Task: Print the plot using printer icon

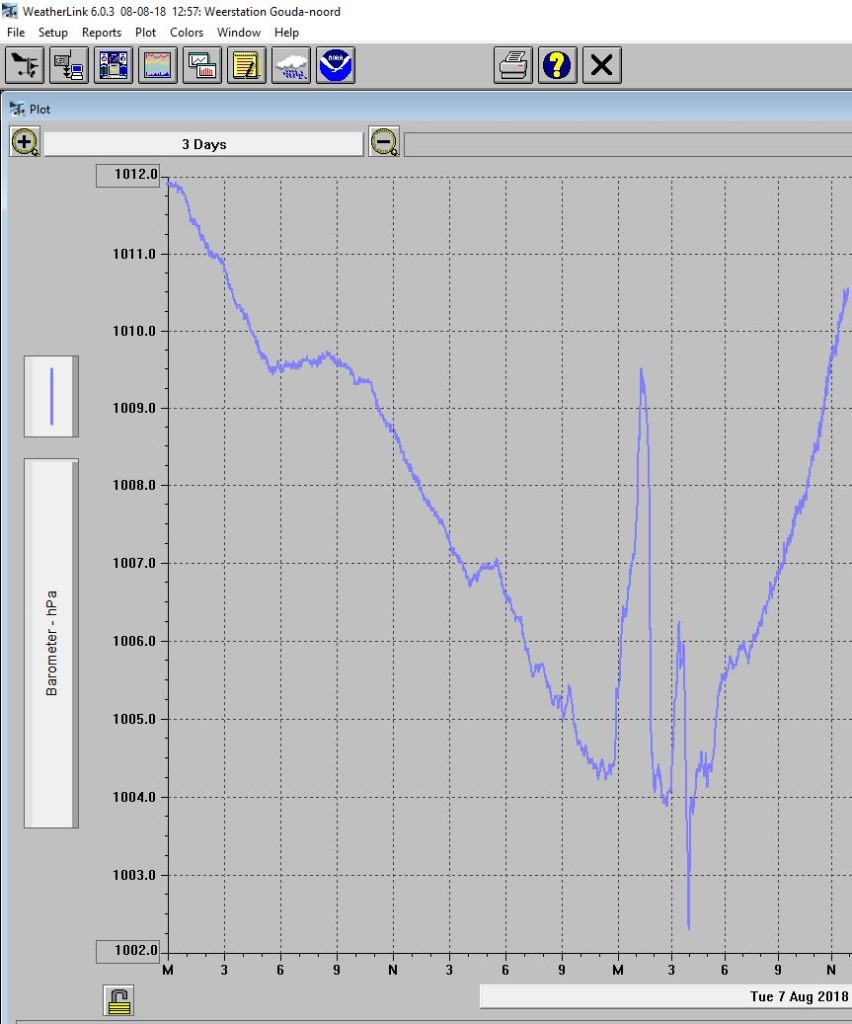Action: pos(513,66)
